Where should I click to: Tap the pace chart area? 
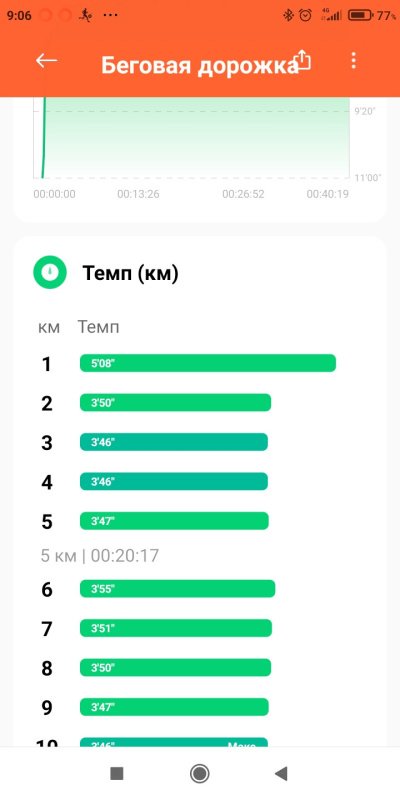point(191,138)
